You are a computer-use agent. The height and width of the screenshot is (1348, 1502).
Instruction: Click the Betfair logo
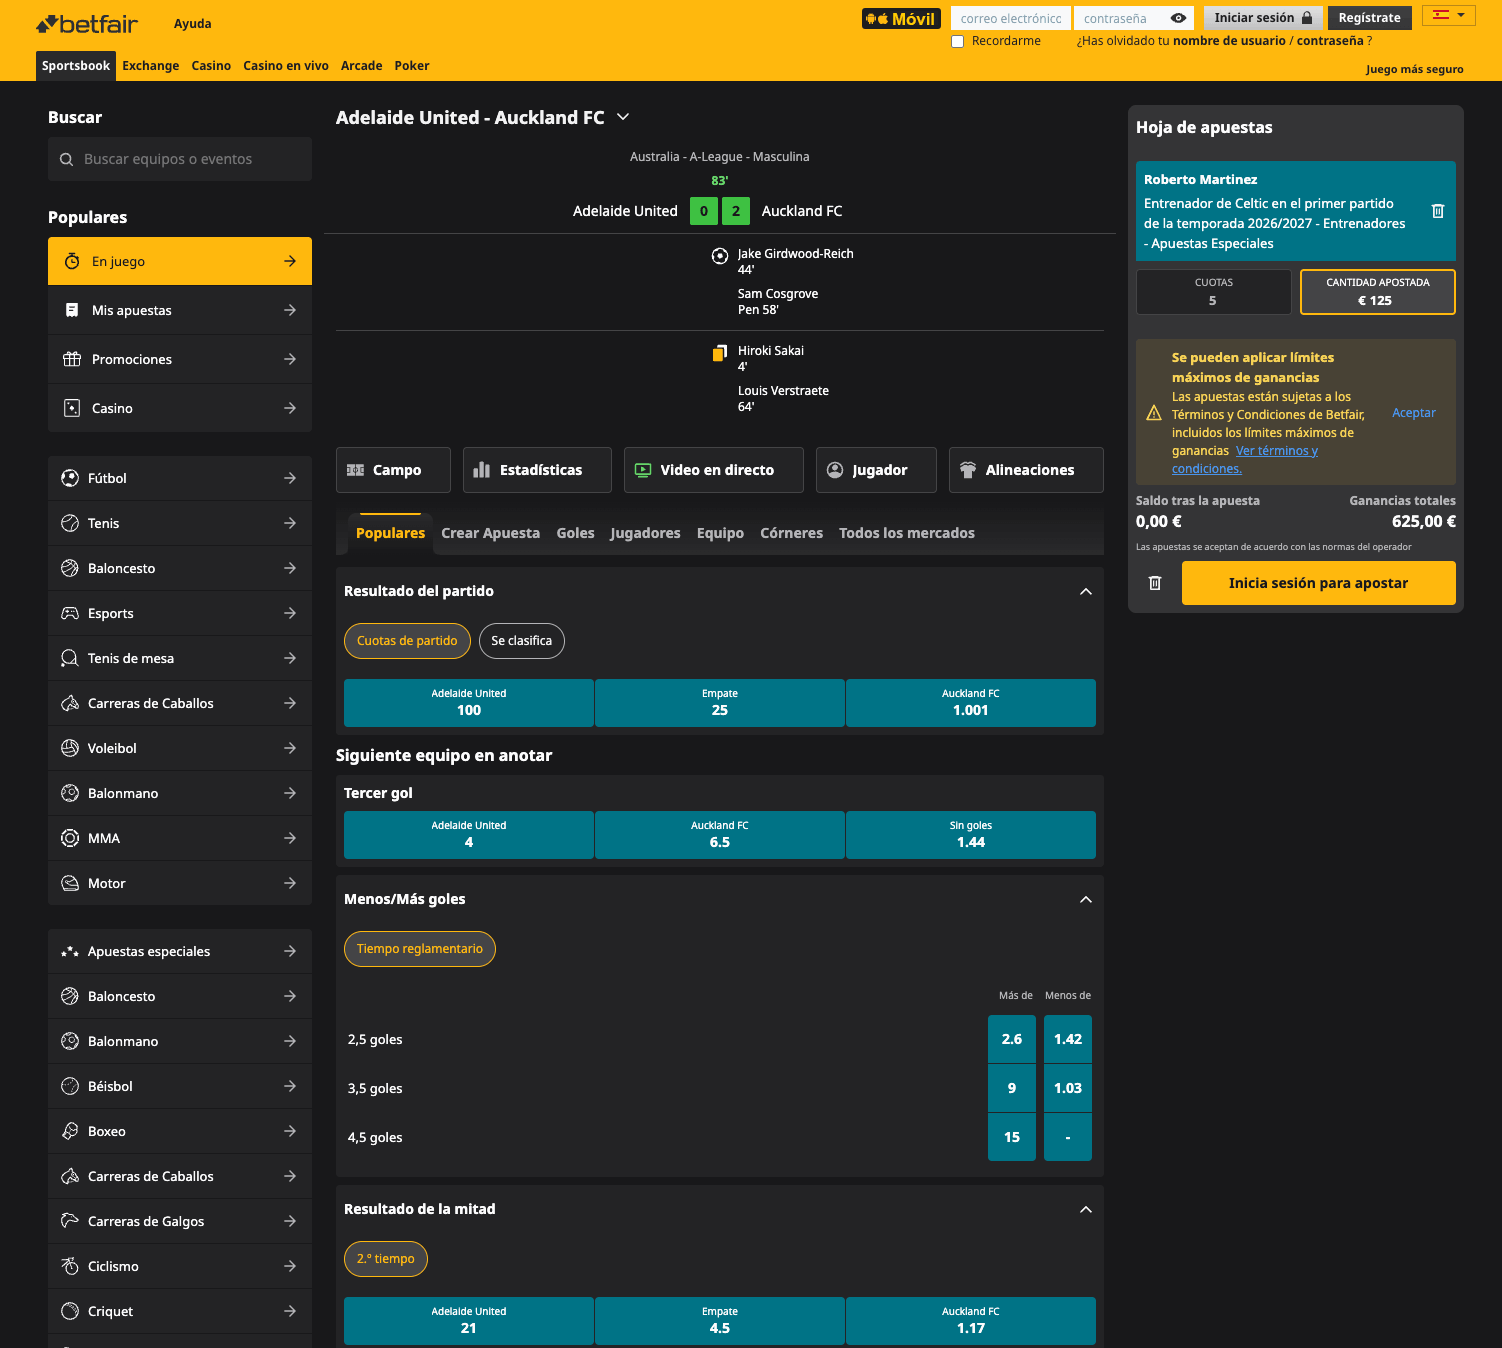87,24
